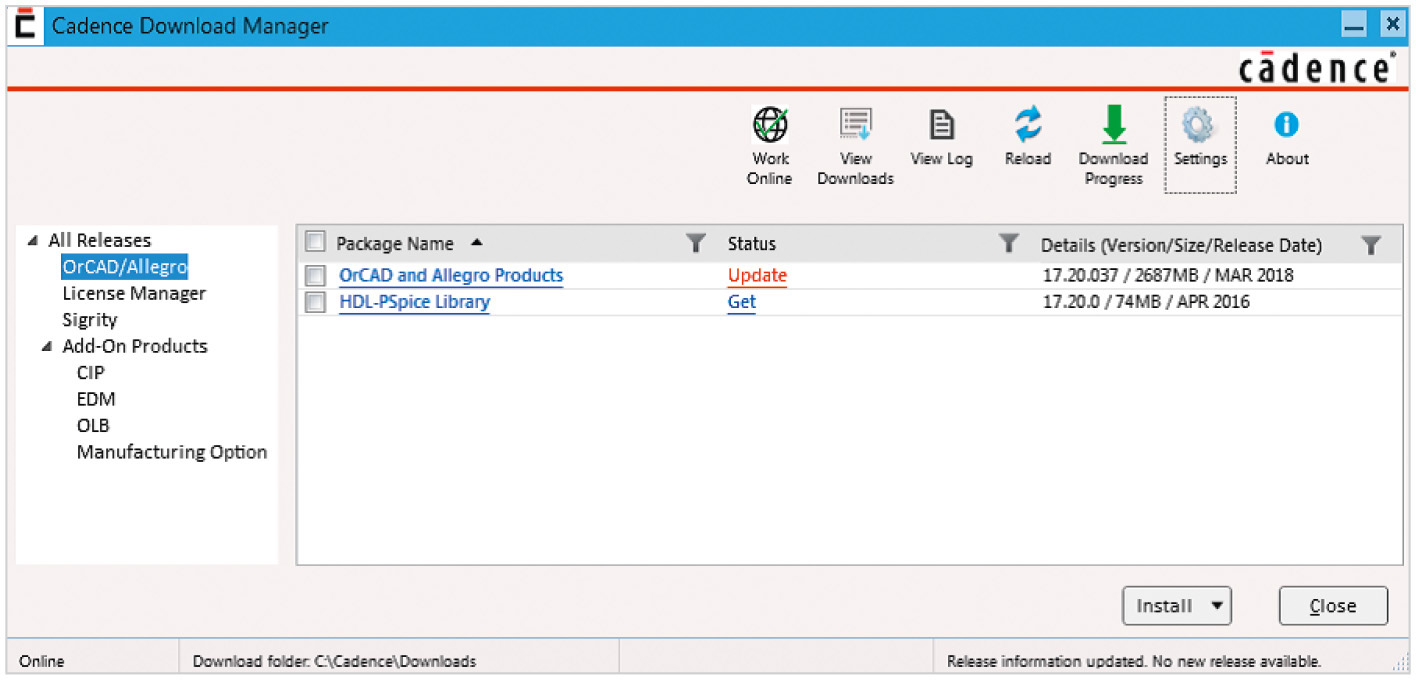Filter the Status column
1416x682 pixels.
(x=1010, y=243)
